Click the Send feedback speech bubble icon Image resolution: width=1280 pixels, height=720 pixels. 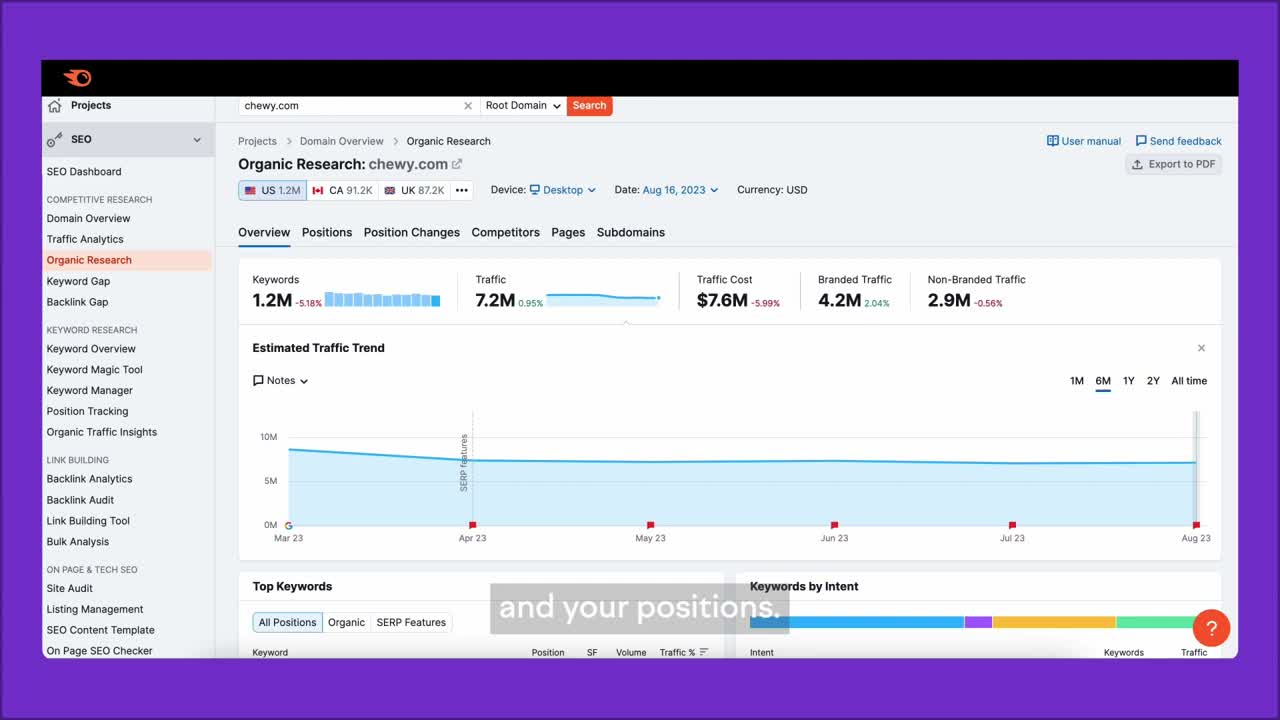click(x=1141, y=141)
